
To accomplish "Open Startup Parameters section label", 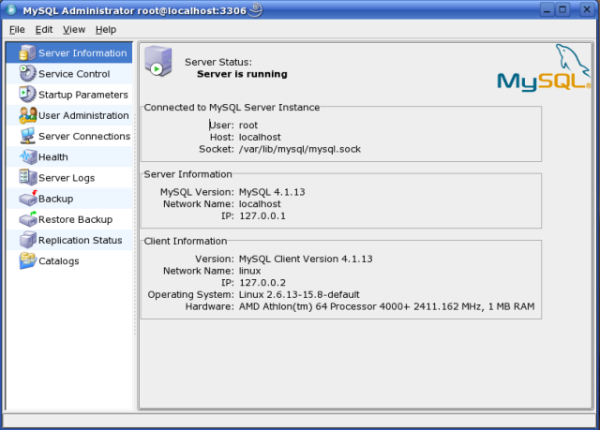I will (83, 94).
